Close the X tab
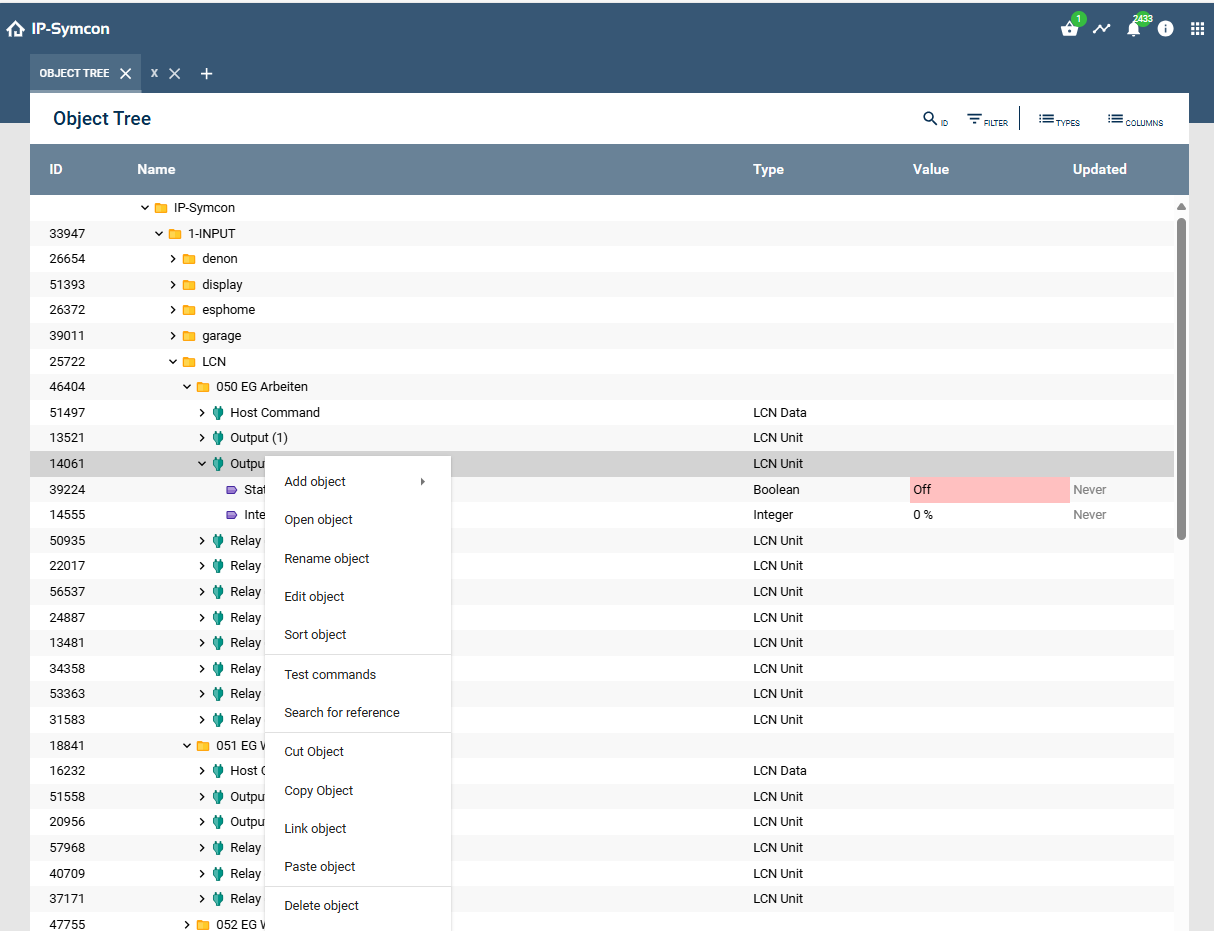Image resolution: width=1214 pixels, height=931 pixels. (x=174, y=73)
